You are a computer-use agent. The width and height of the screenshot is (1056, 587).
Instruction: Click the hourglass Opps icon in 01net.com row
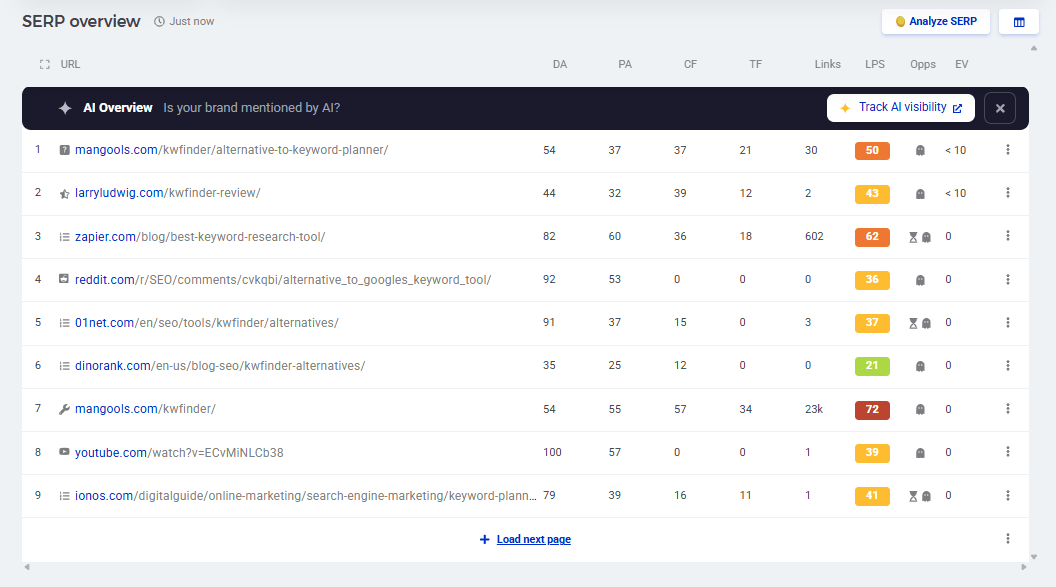point(913,323)
